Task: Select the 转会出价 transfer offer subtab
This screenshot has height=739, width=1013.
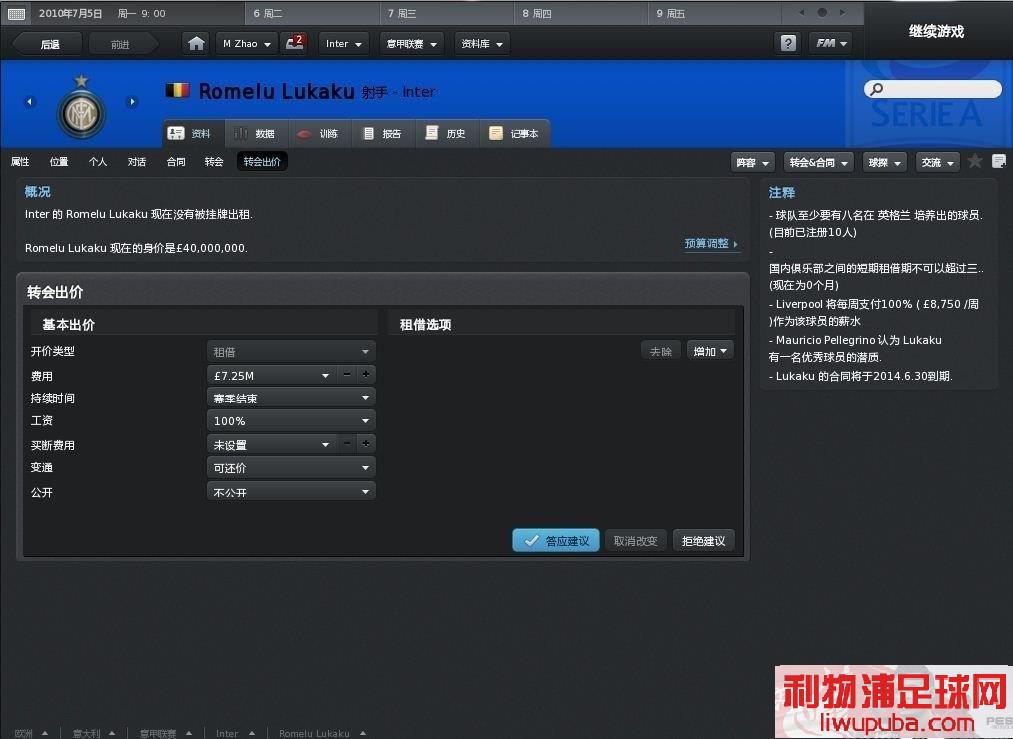Action: coord(262,161)
